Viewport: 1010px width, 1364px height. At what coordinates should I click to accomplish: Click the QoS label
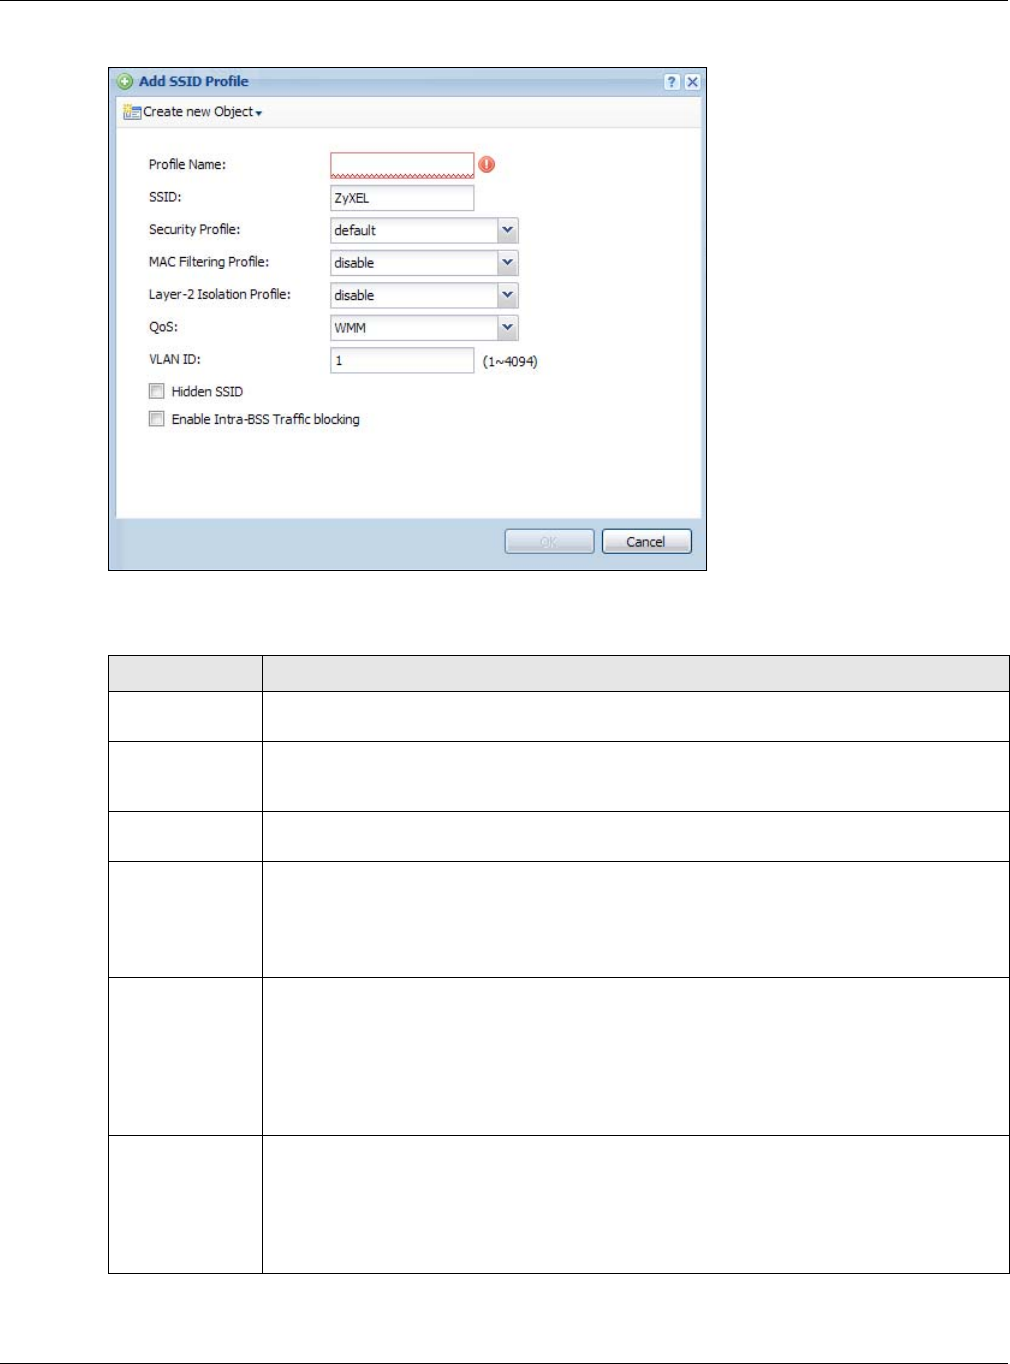[163, 327]
